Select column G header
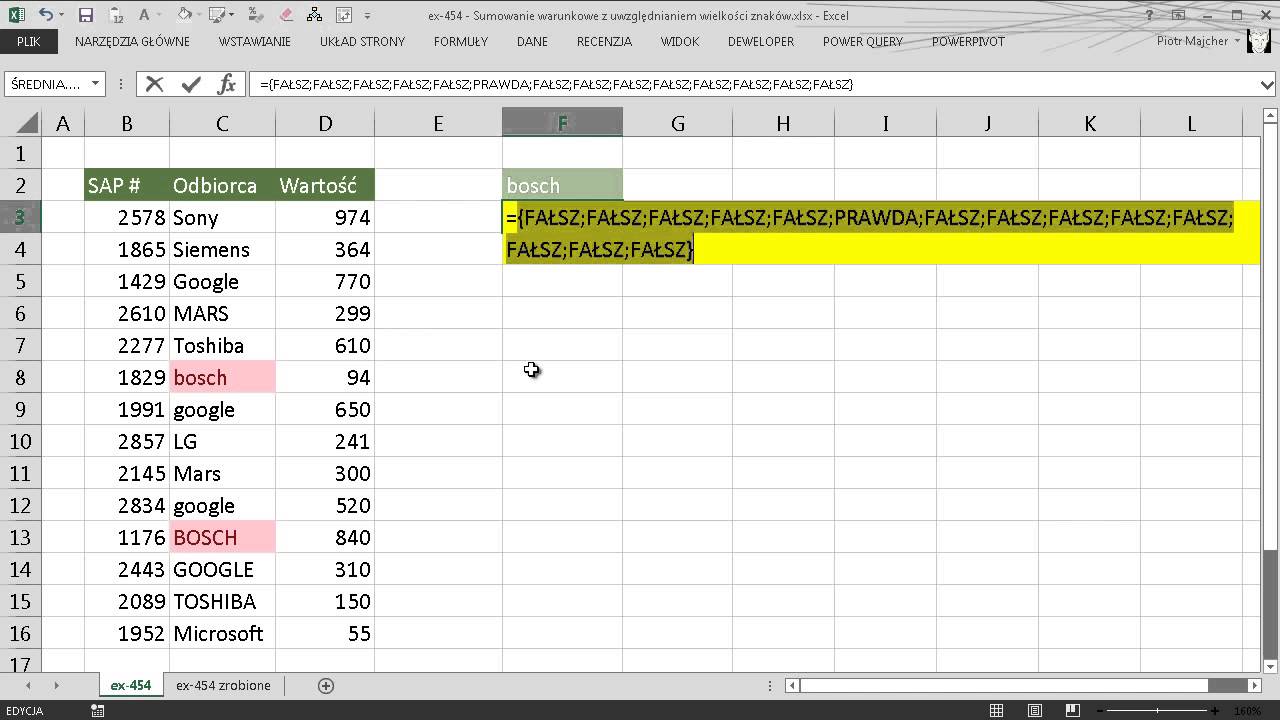The height and width of the screenshot is (720, 1280). click(x=677, y=123)
